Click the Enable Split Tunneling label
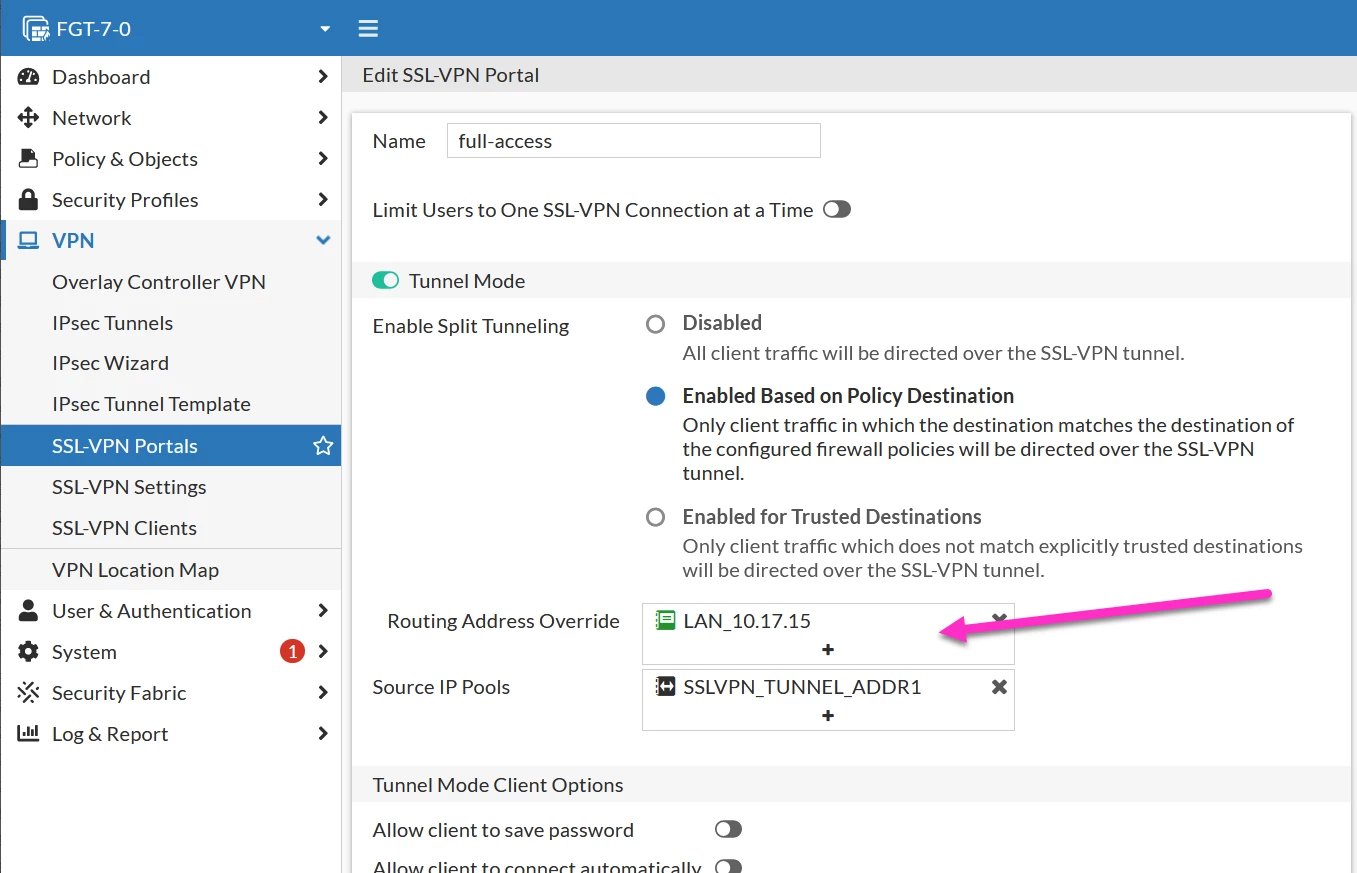Viewport: 1357px width, 873px height. tap(471, 326)
